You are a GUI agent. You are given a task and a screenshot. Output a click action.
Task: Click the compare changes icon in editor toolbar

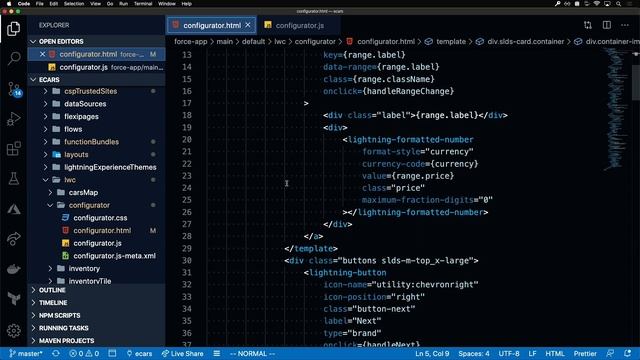588,25
